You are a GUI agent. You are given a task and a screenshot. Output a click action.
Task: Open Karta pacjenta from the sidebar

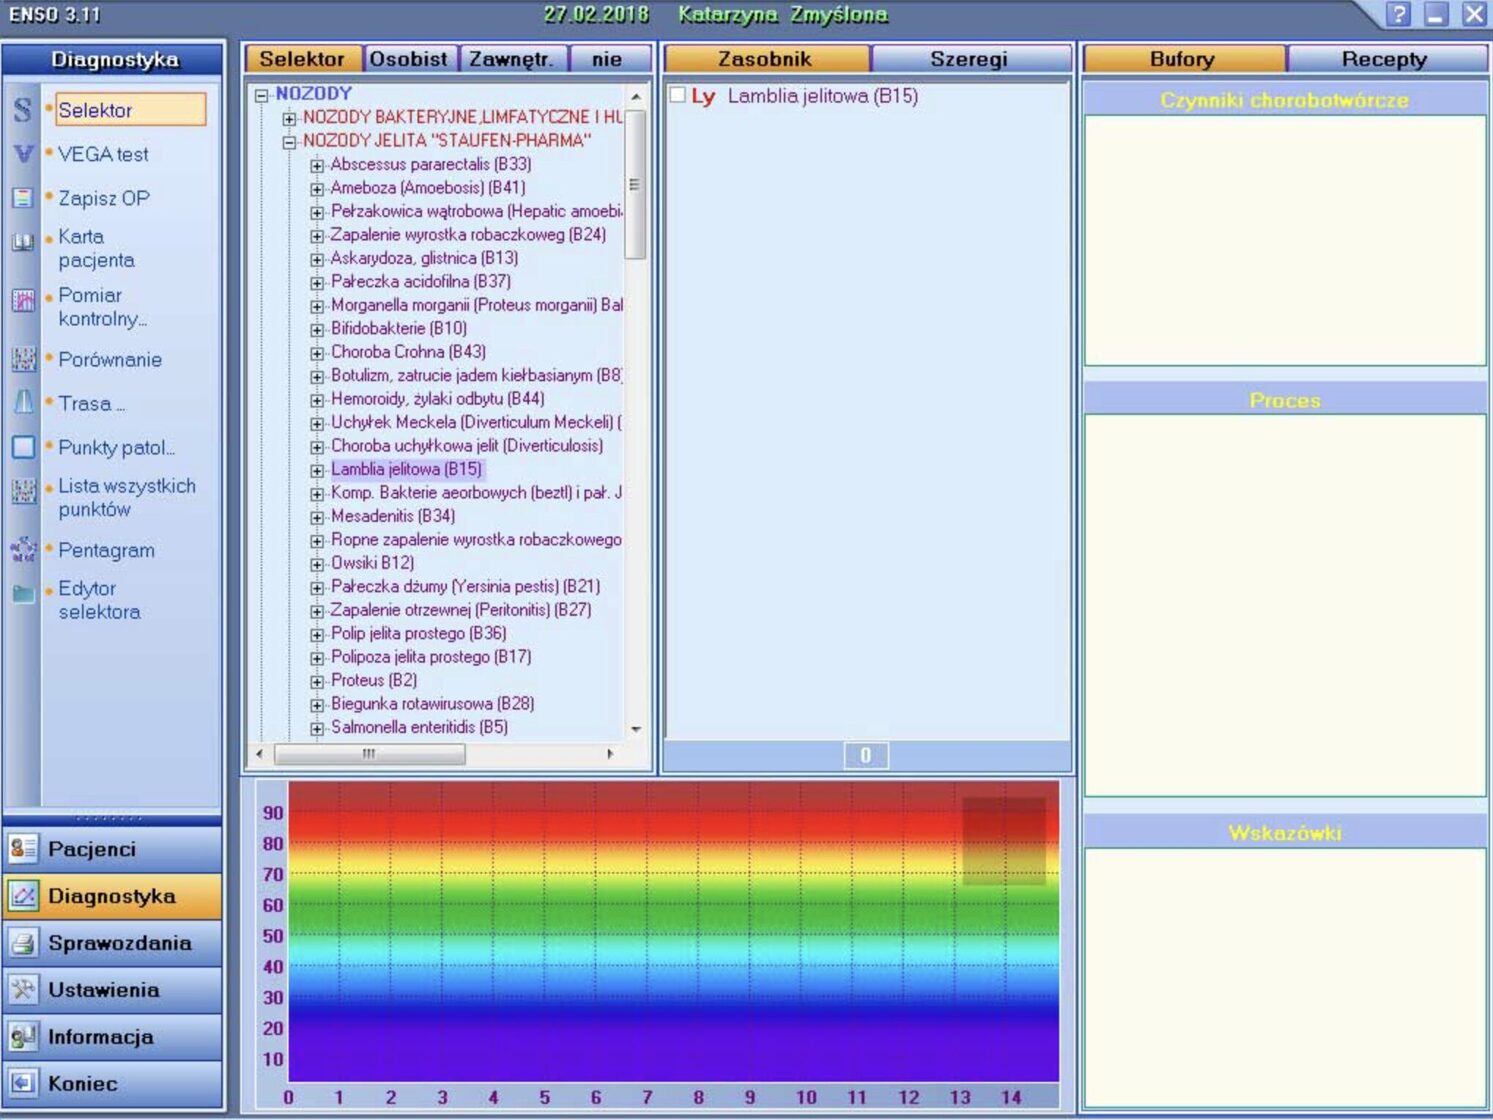[96, 248]
